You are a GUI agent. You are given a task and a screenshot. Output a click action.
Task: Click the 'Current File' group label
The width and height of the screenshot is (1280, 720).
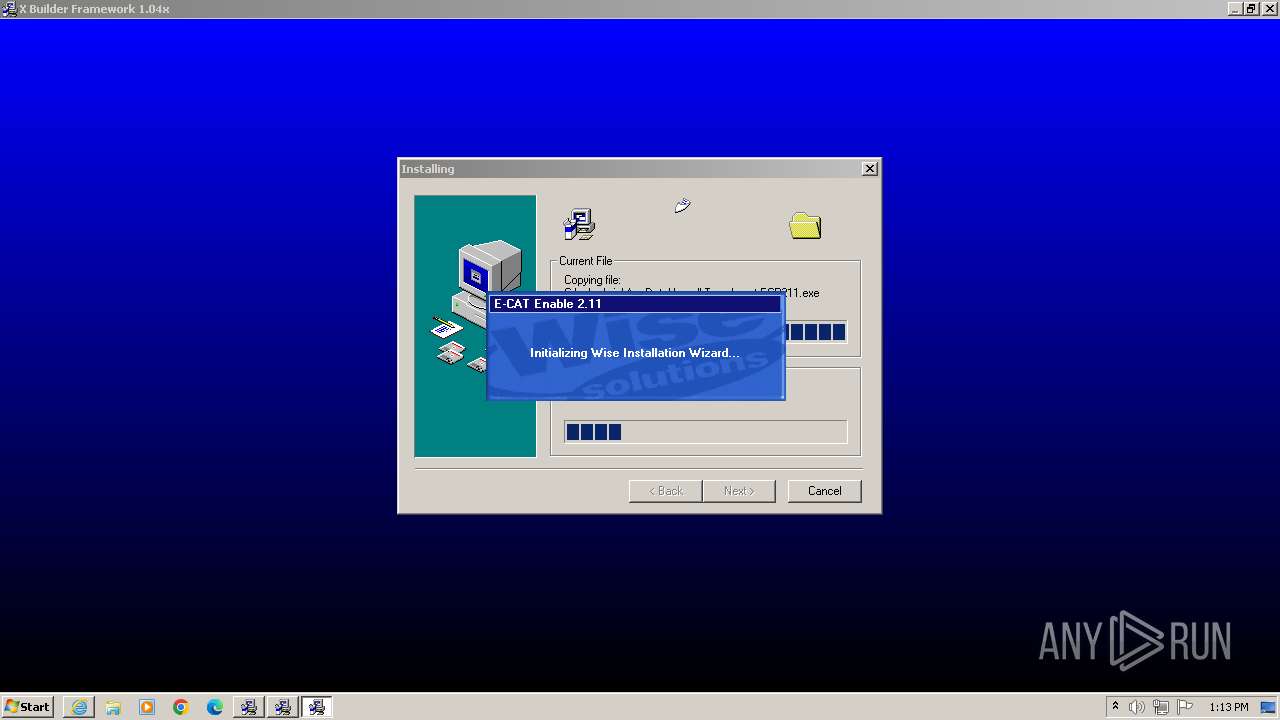click(x=585, y=261)
